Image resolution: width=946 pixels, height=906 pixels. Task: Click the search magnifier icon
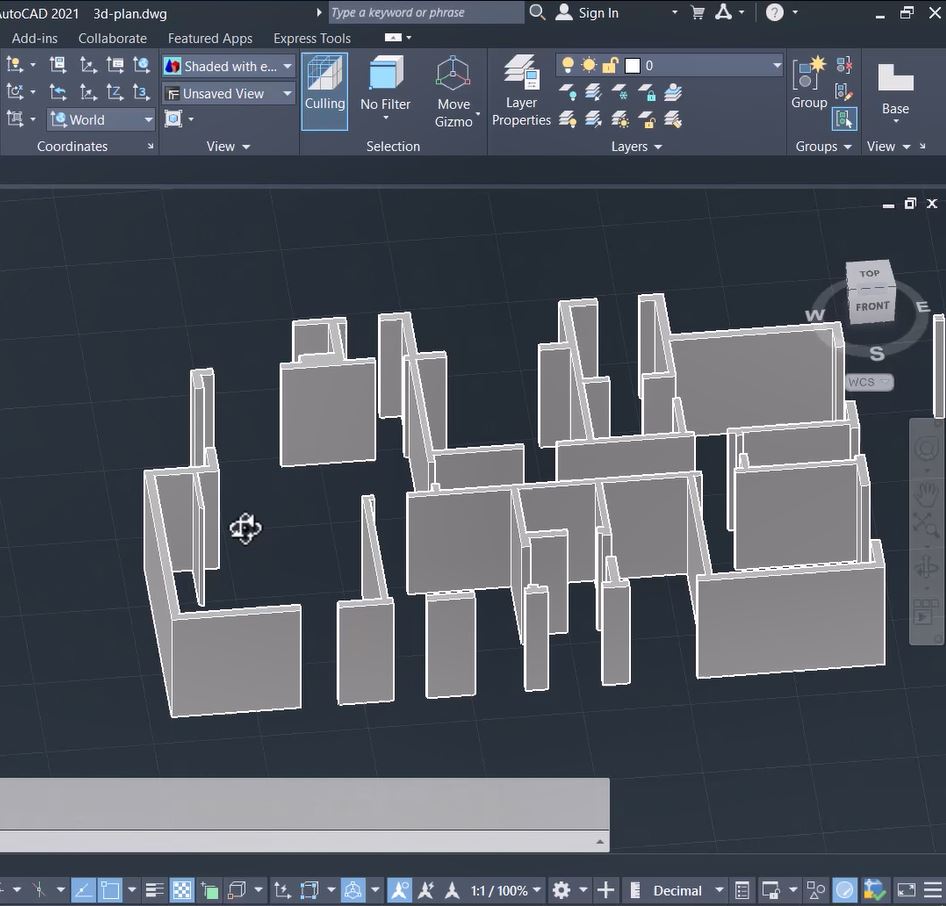click(x=537, y=13)
